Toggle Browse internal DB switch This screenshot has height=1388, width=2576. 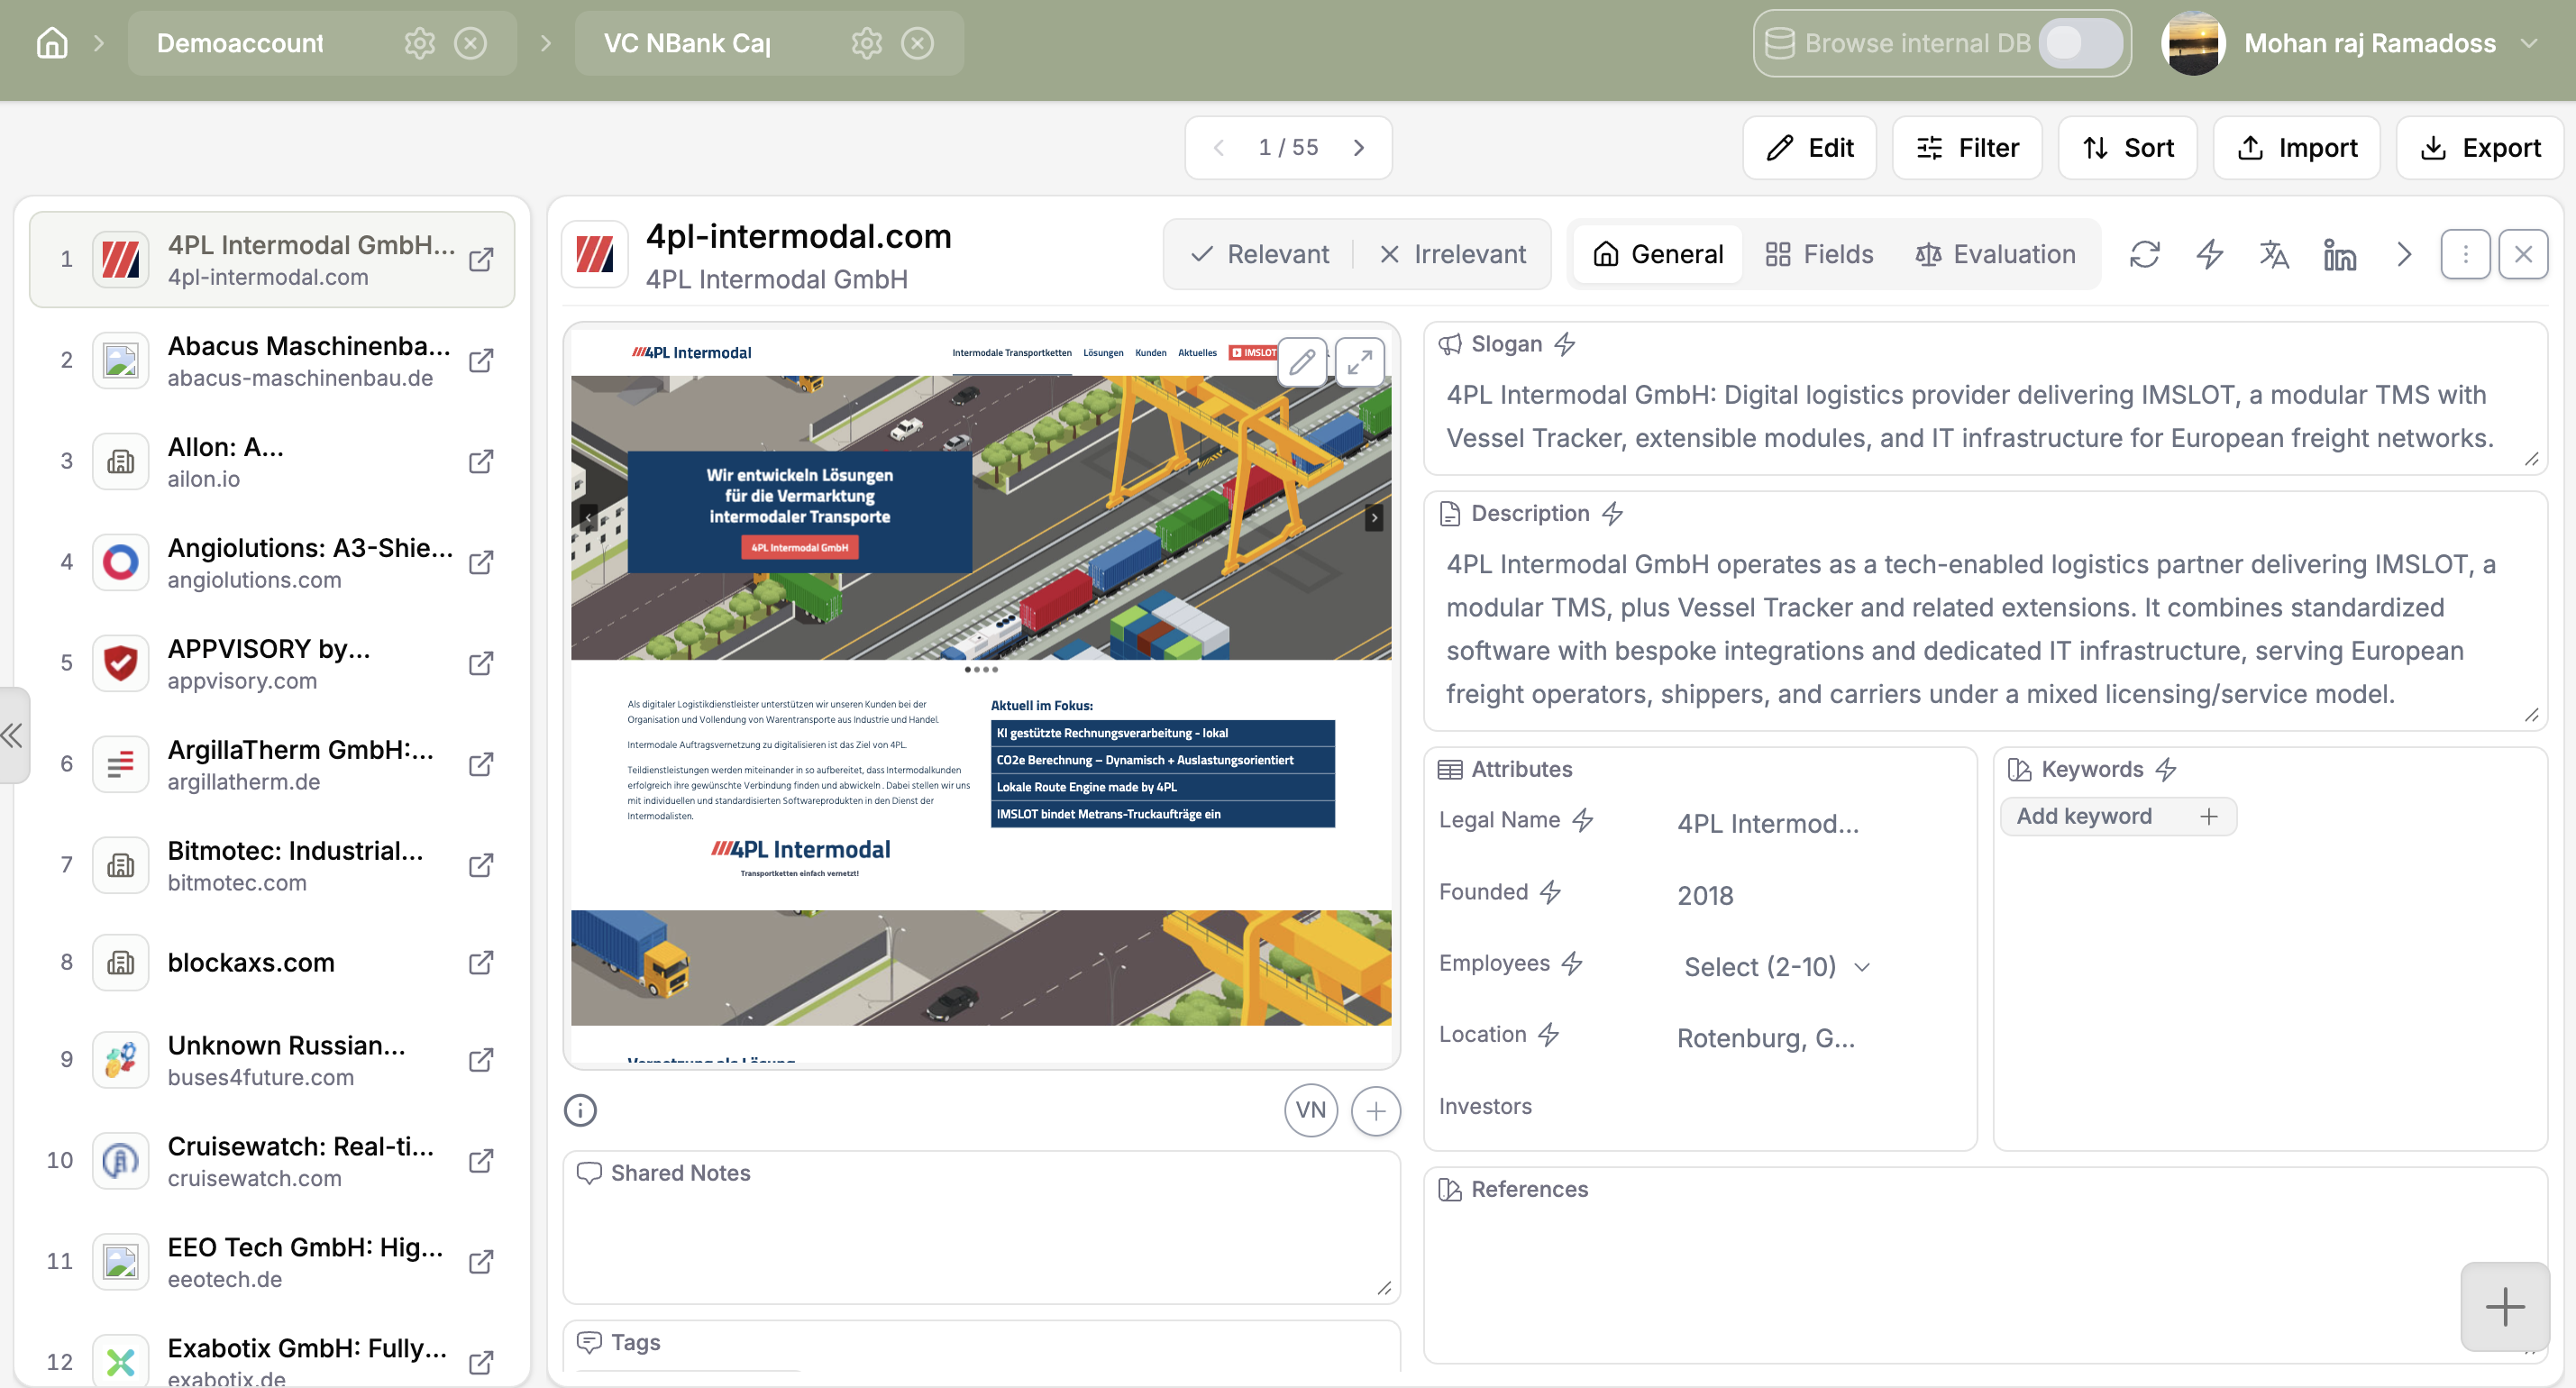click(2080, 43)
